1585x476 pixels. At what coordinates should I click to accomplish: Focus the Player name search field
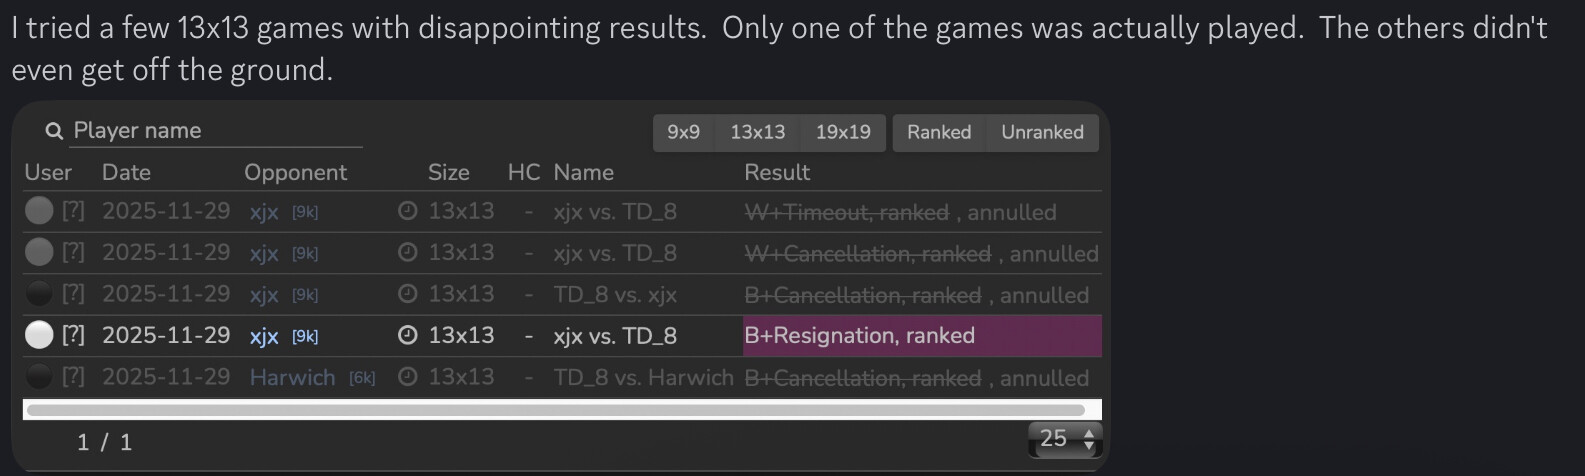[215, 131]
